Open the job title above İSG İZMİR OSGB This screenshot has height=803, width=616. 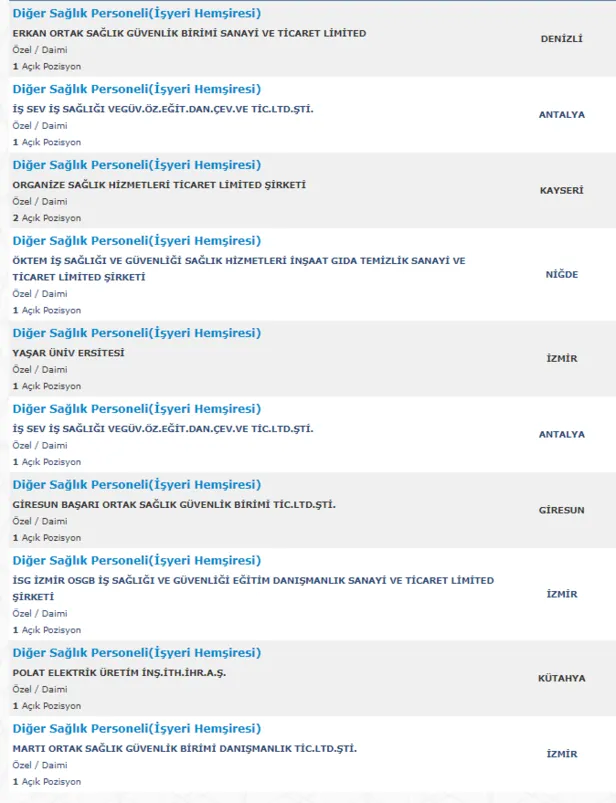136,561
